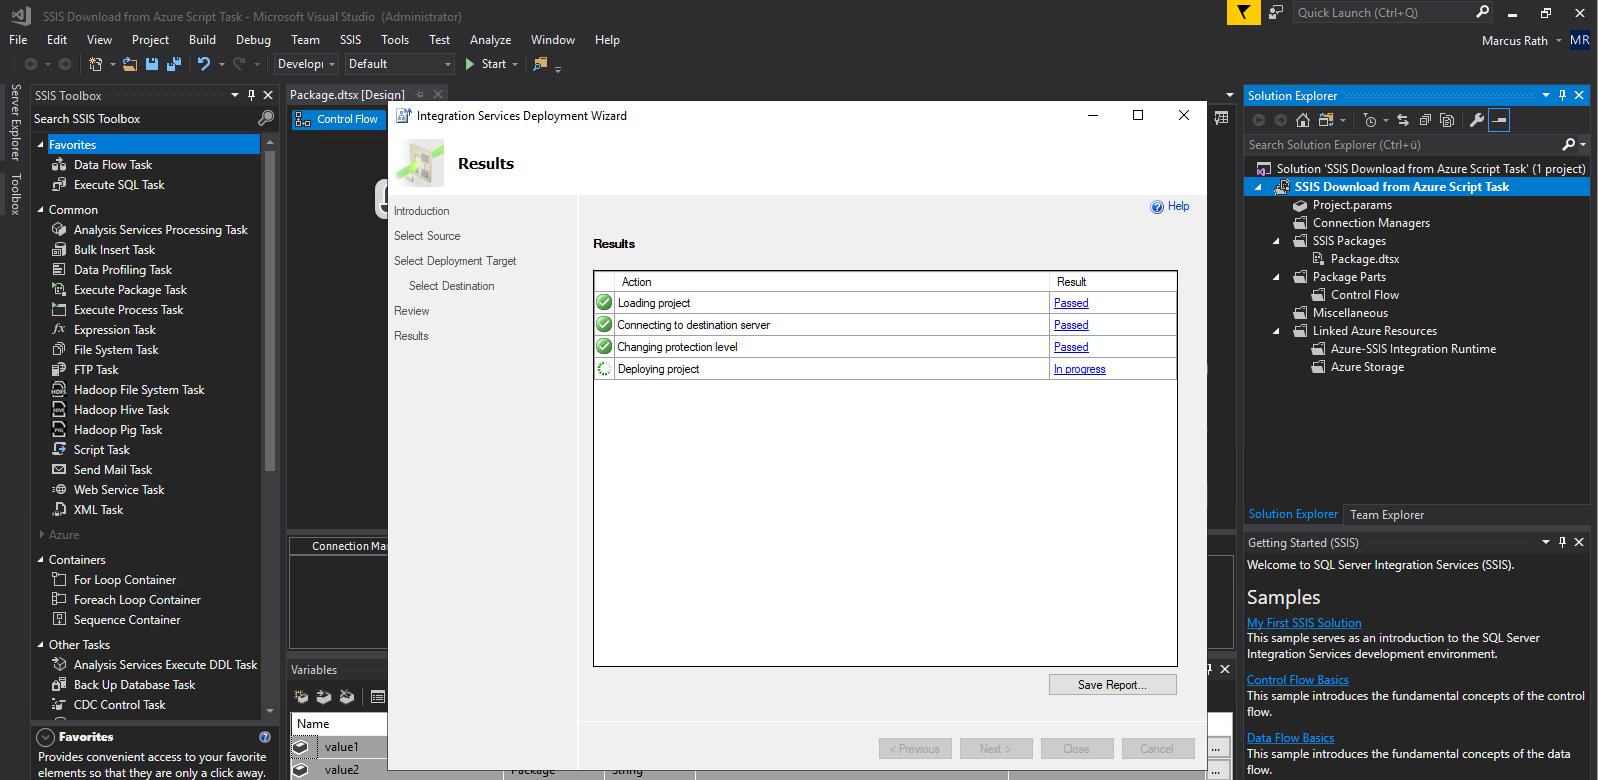Collapse the Common toolbox group
Image resolution: width=1598 pixels, height=780 pixels.
(41, 210)
